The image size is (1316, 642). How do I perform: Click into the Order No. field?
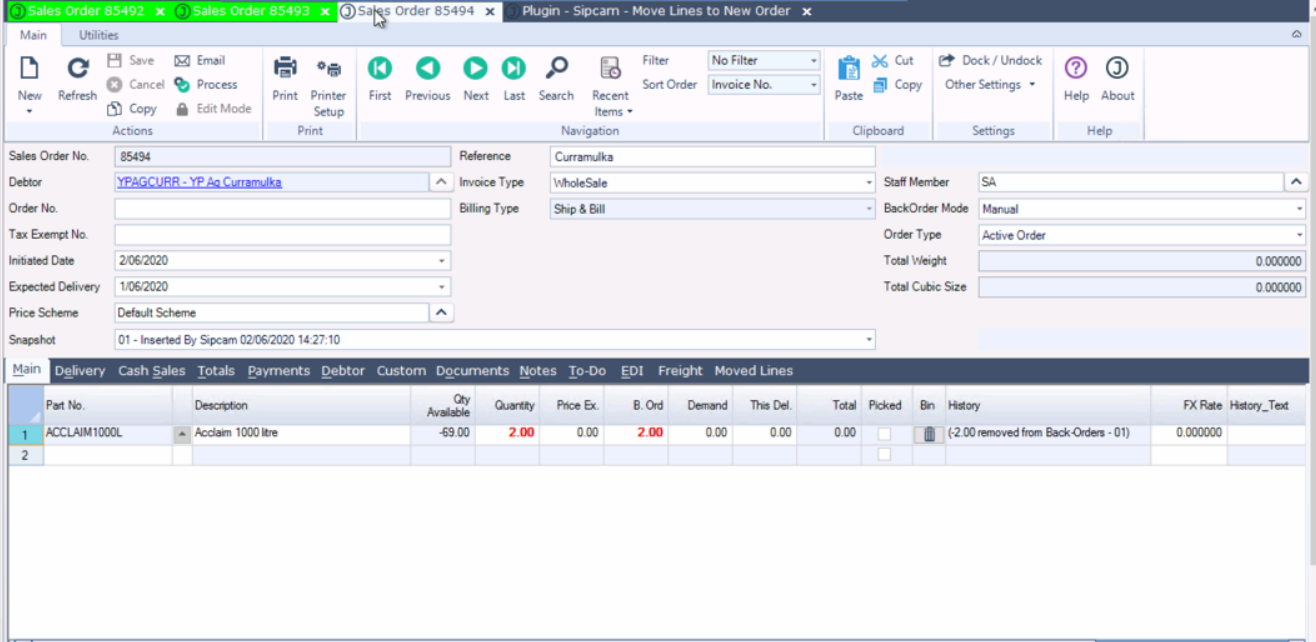[x=282, y=209]
